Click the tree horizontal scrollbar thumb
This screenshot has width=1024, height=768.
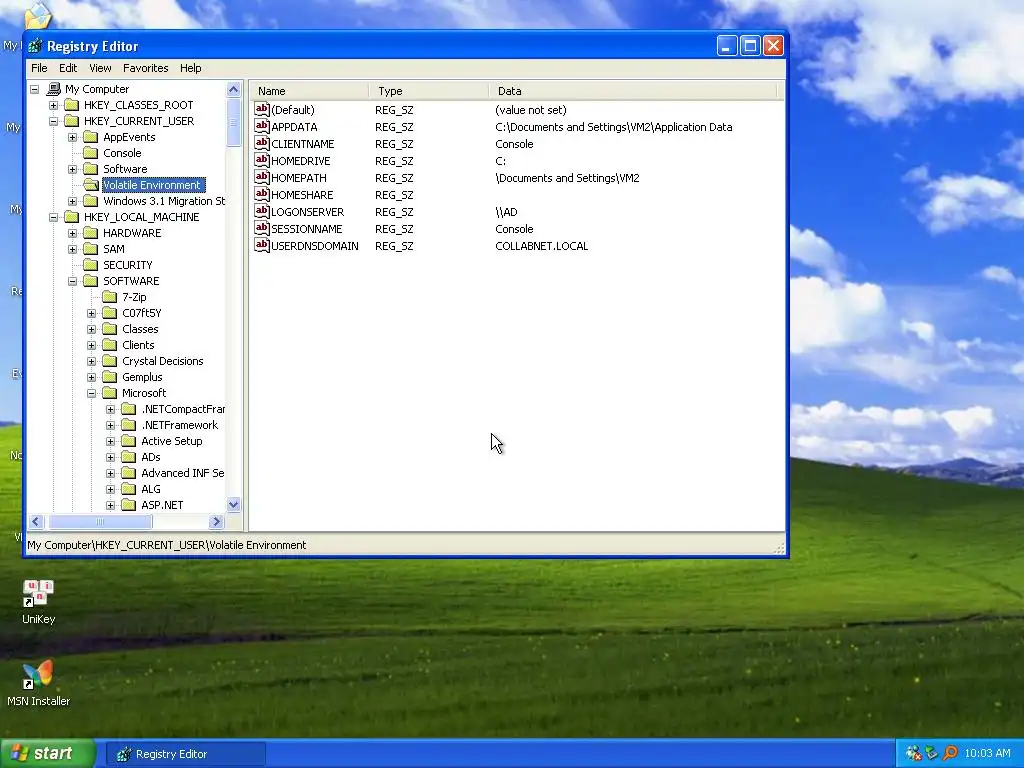point(101,521)
